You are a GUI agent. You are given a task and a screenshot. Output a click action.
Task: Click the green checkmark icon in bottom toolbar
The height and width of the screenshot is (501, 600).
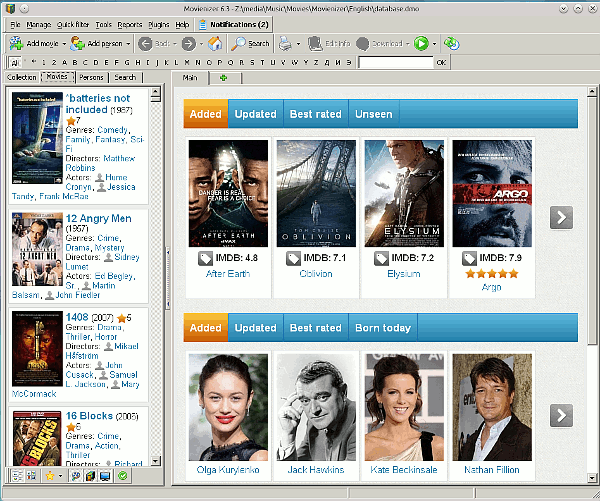pyautogui.click(x=122, y=476)
